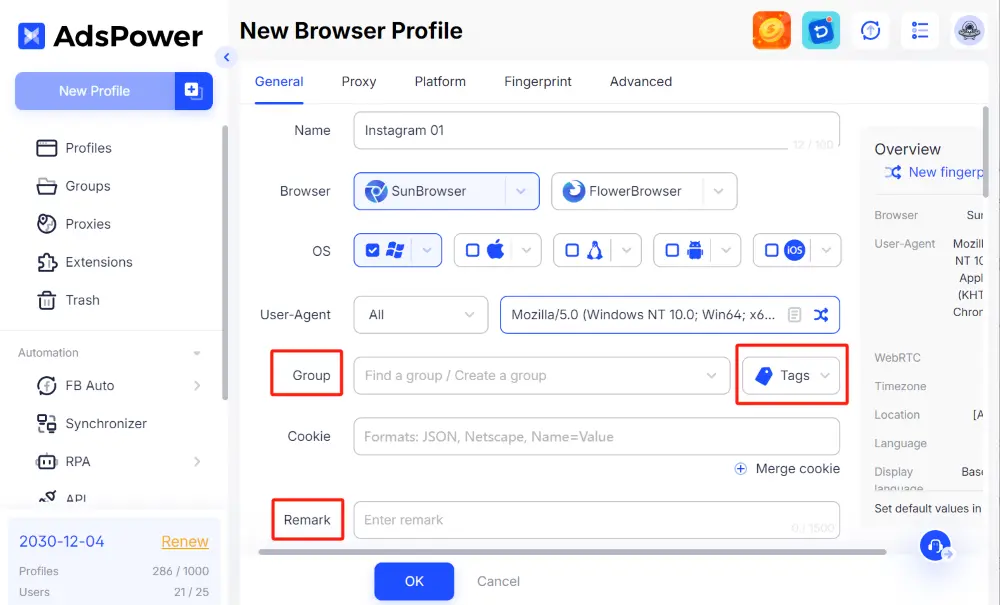This screenshot has height=605, width=1000.
Task: Collapse the sidebar with the arrow button
Action: [226, 57]
